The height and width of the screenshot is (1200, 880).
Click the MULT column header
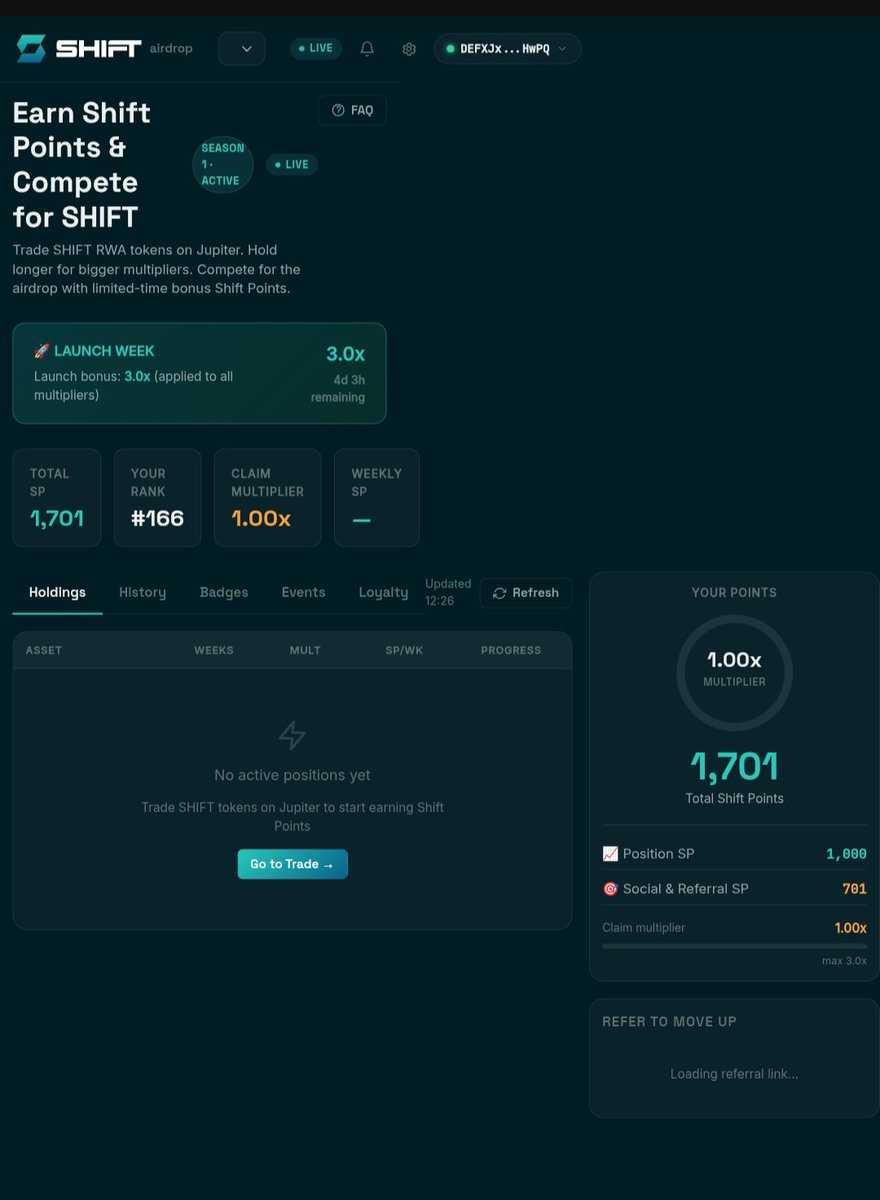point(305,650)
